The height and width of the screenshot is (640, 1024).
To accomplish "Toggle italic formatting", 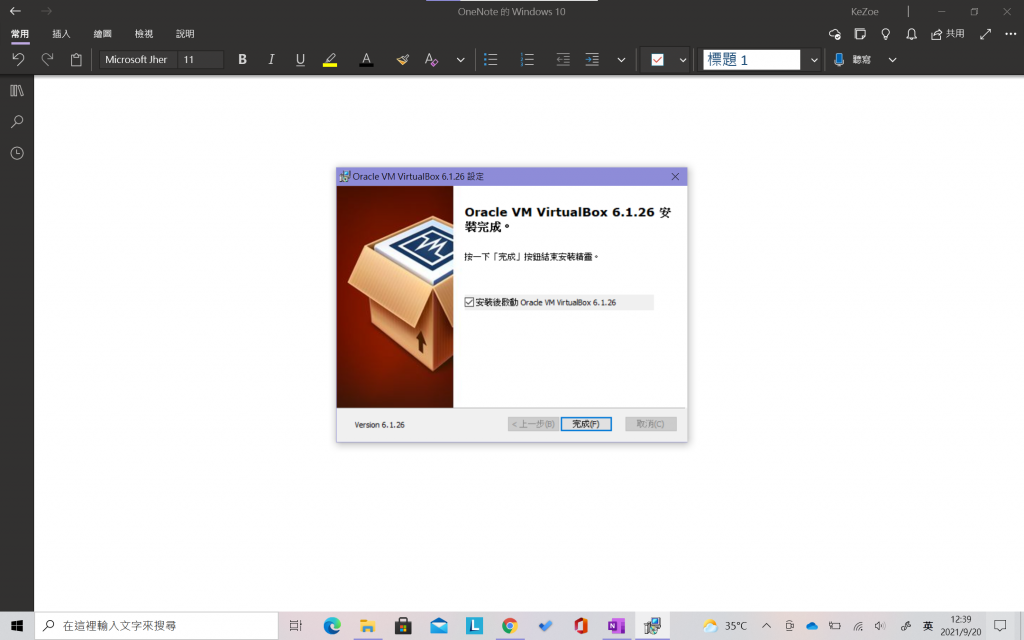I will coord(271,59).
